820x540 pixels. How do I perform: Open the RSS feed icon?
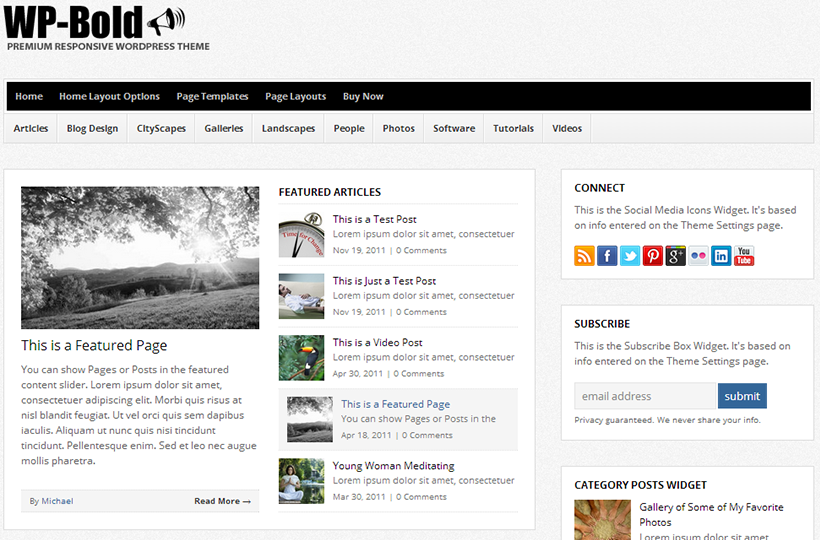coord(584,256)
